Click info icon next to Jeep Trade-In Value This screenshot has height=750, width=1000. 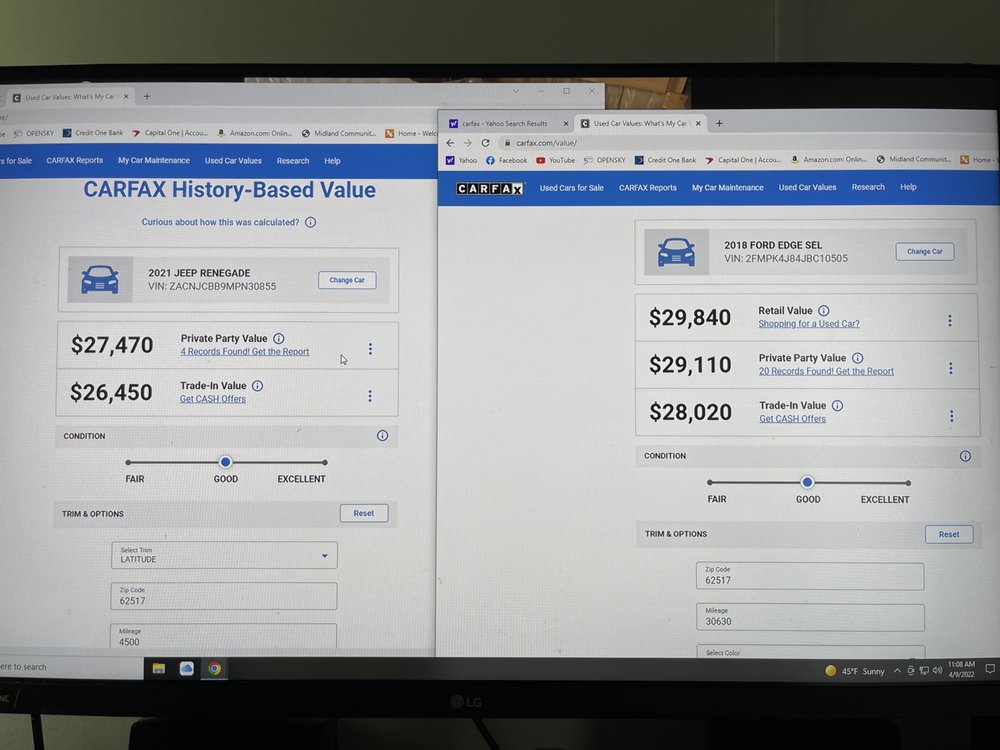(257, 386)
